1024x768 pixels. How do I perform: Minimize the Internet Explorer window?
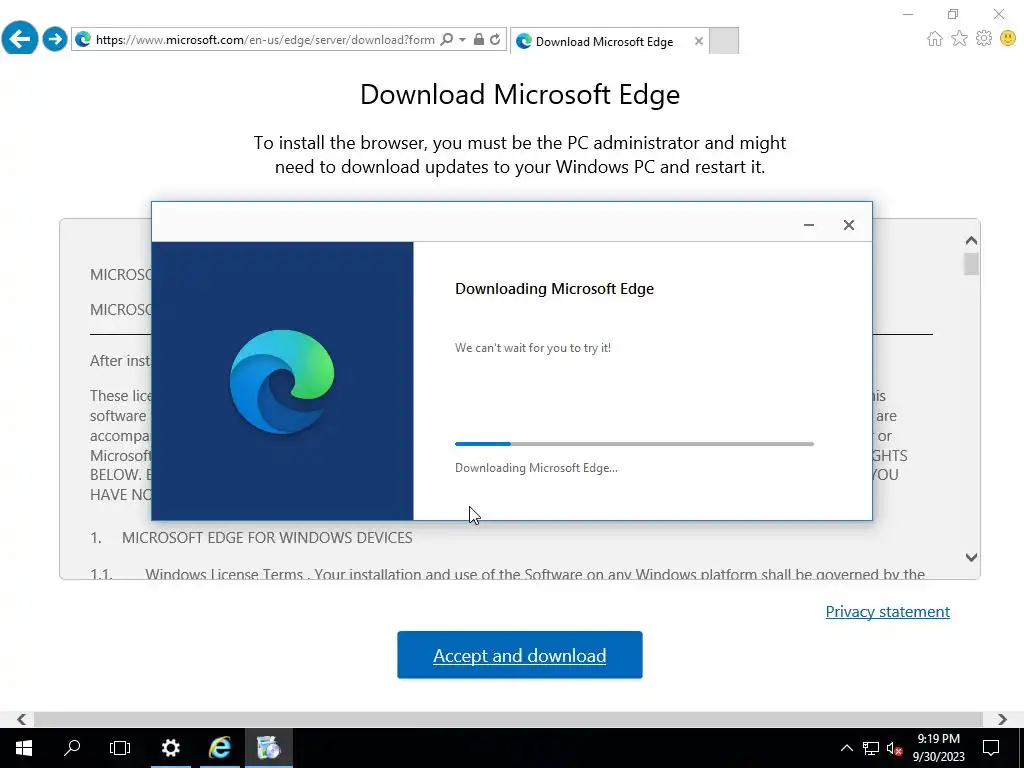908,14
